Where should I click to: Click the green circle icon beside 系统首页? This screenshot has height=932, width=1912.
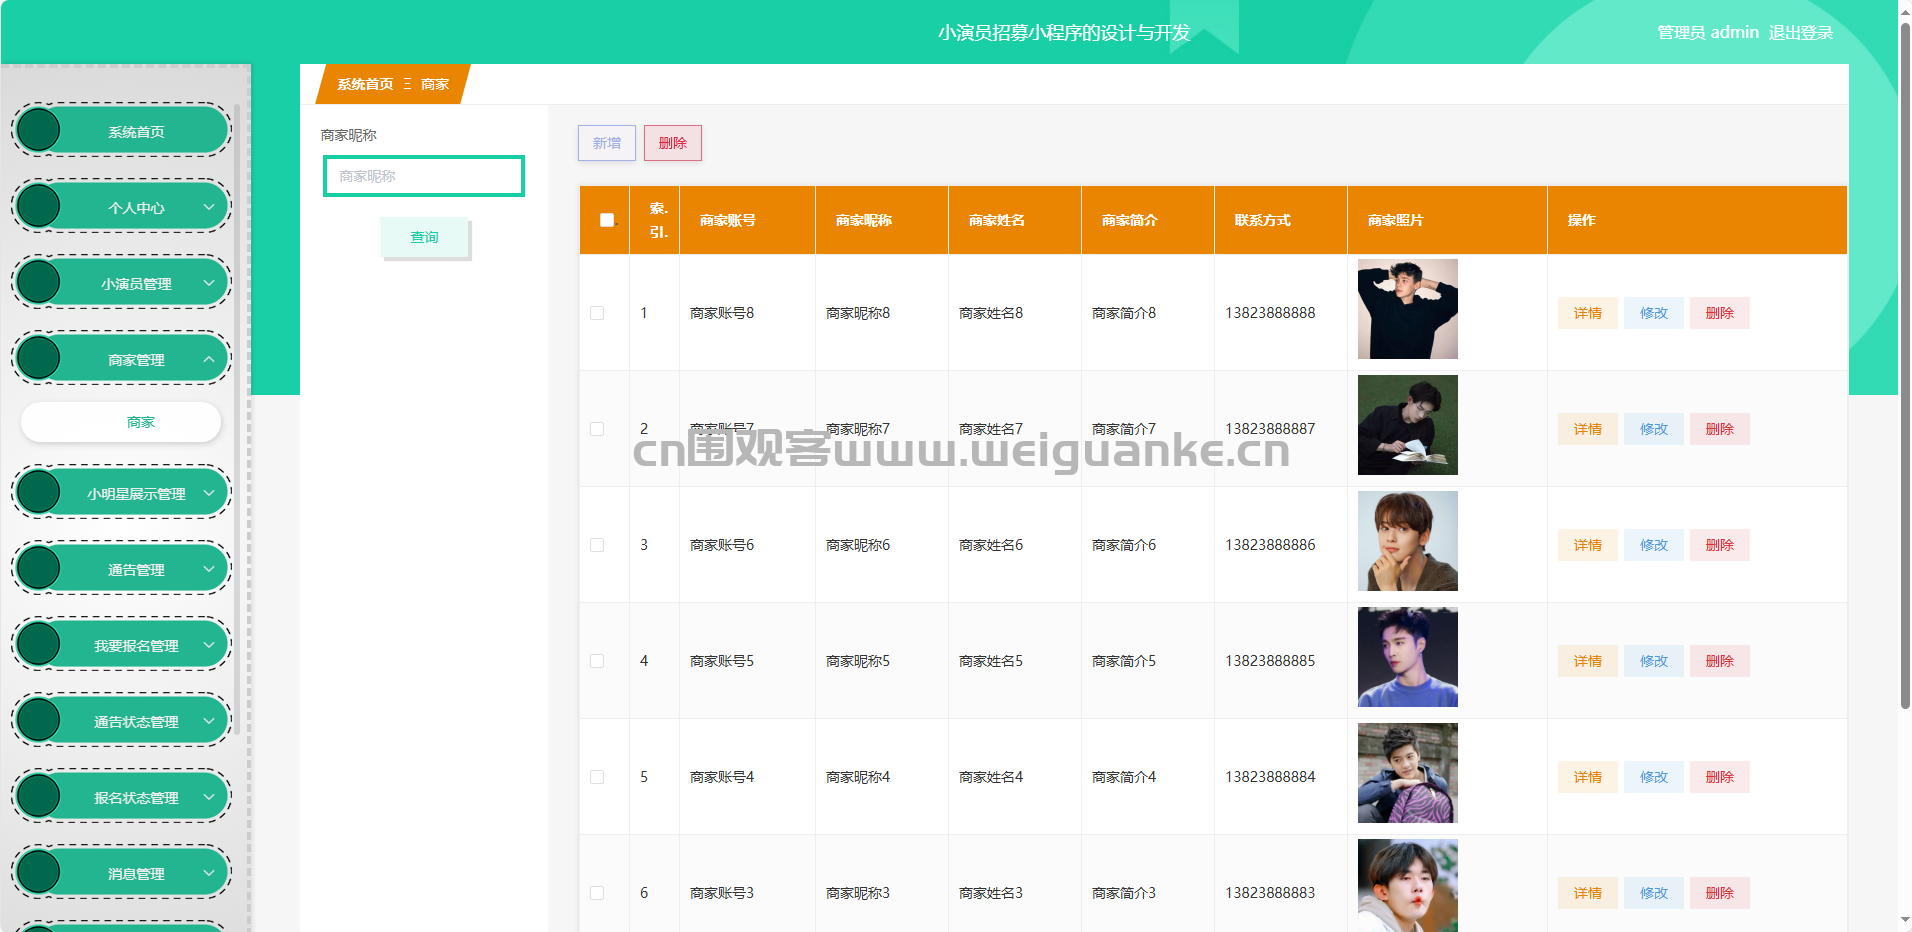(39, 130)
